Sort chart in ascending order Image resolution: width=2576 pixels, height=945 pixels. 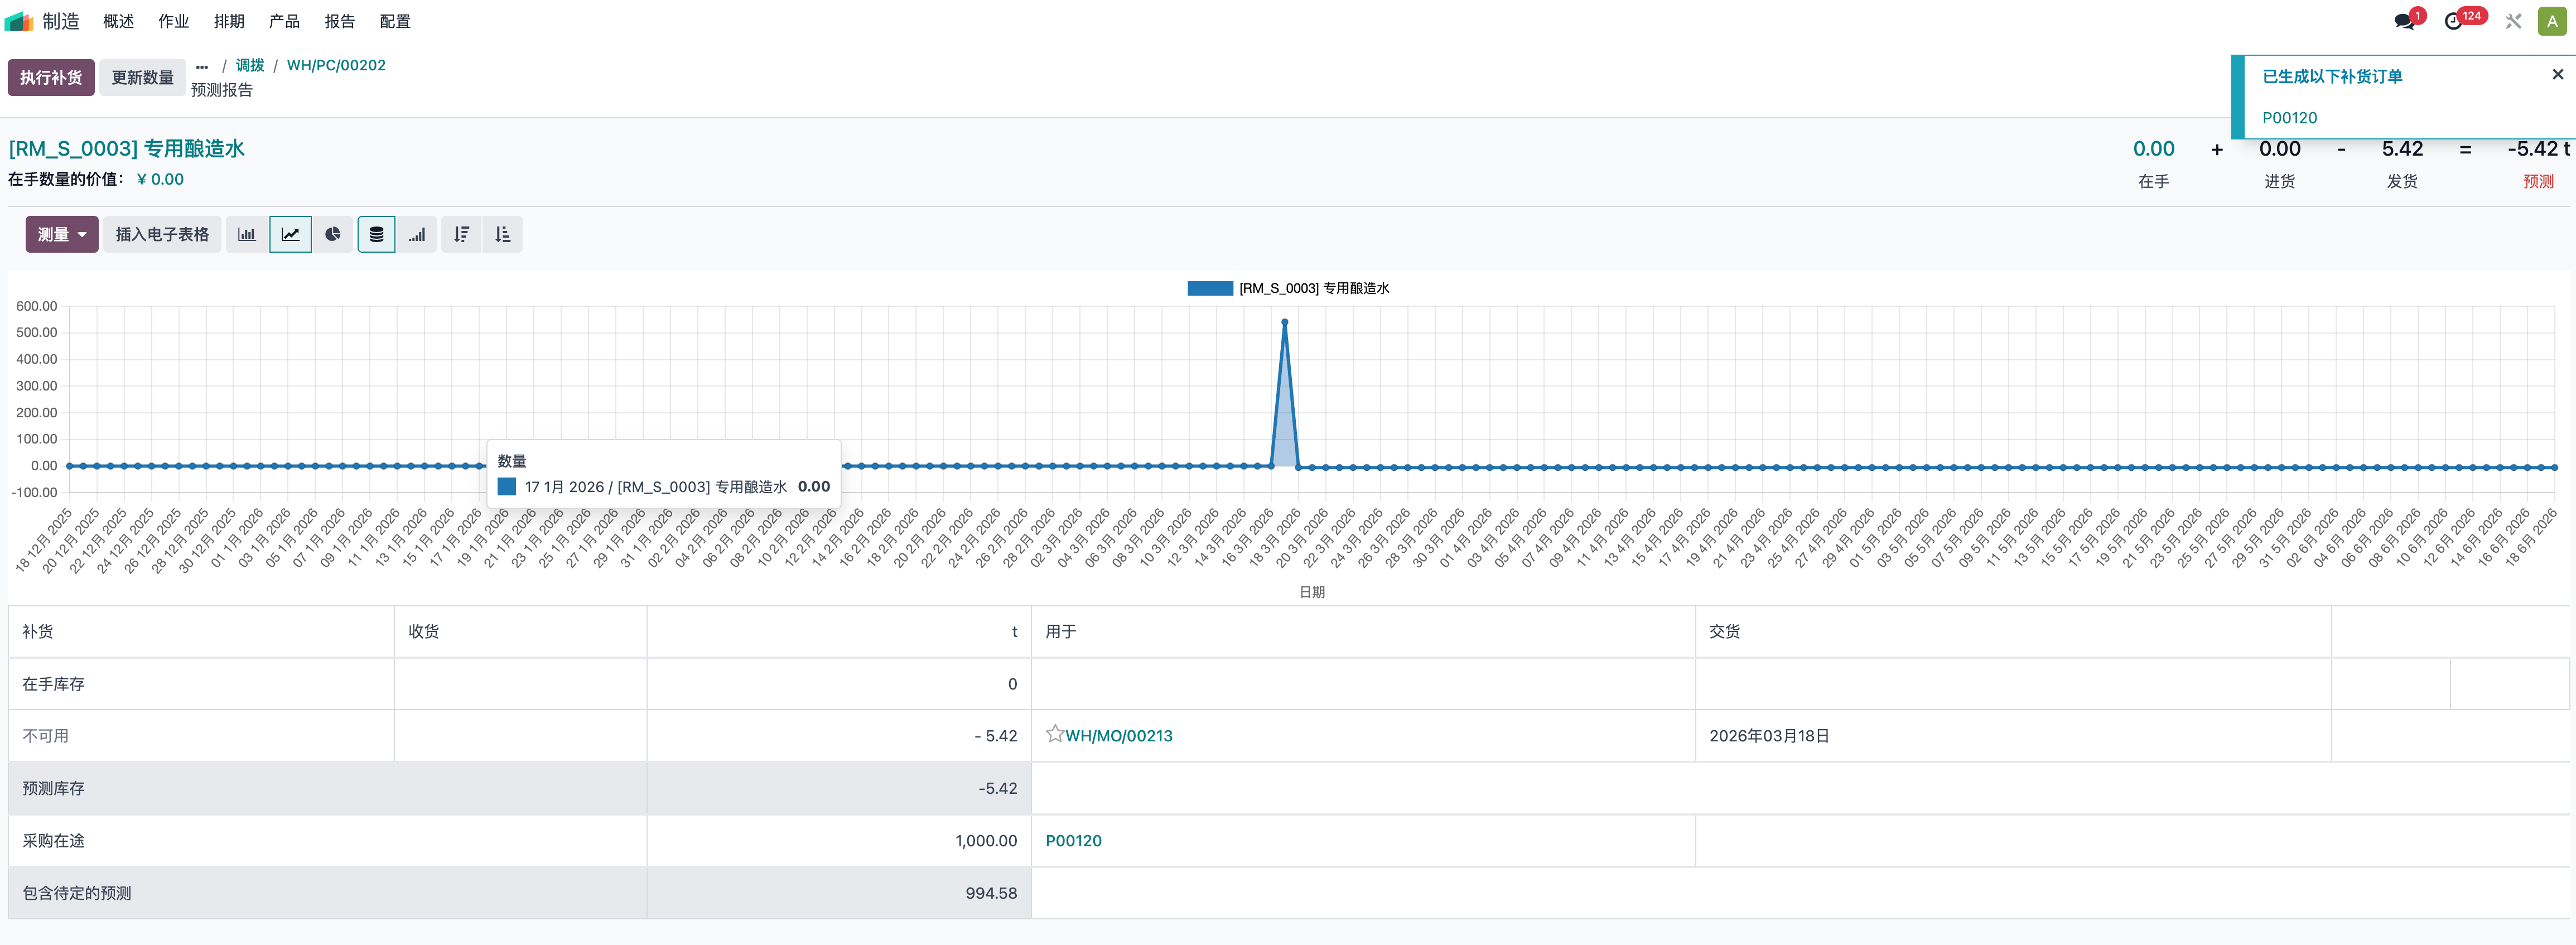click(503, 234)
